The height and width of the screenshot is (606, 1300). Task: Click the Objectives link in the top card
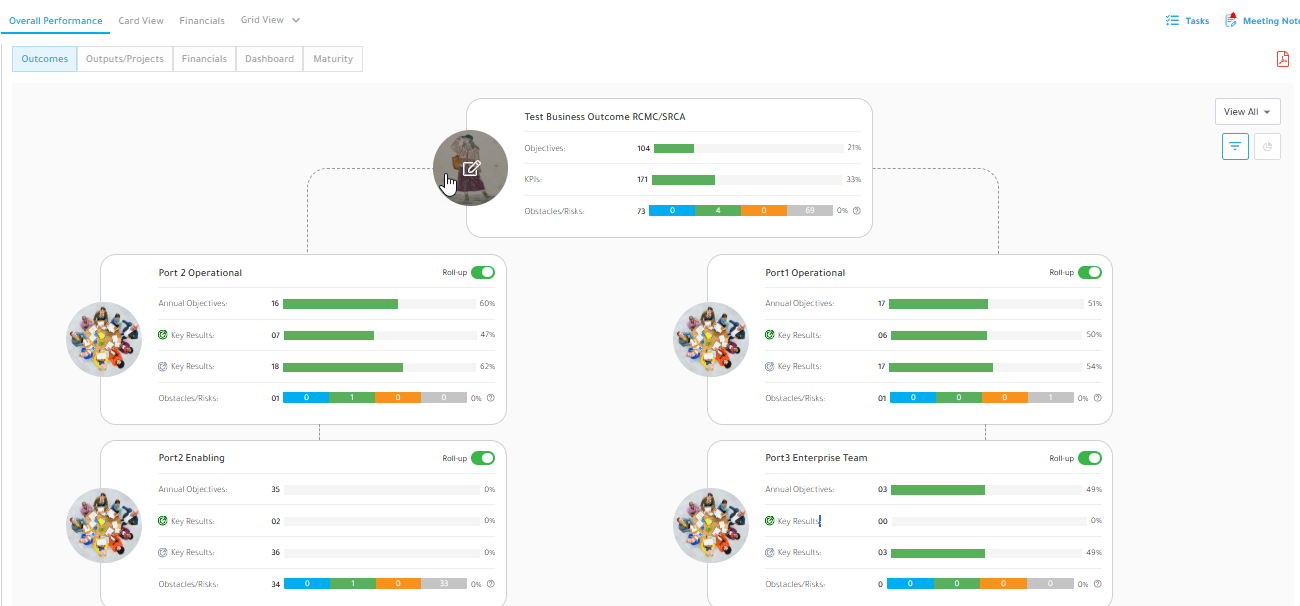pos(545,148)
